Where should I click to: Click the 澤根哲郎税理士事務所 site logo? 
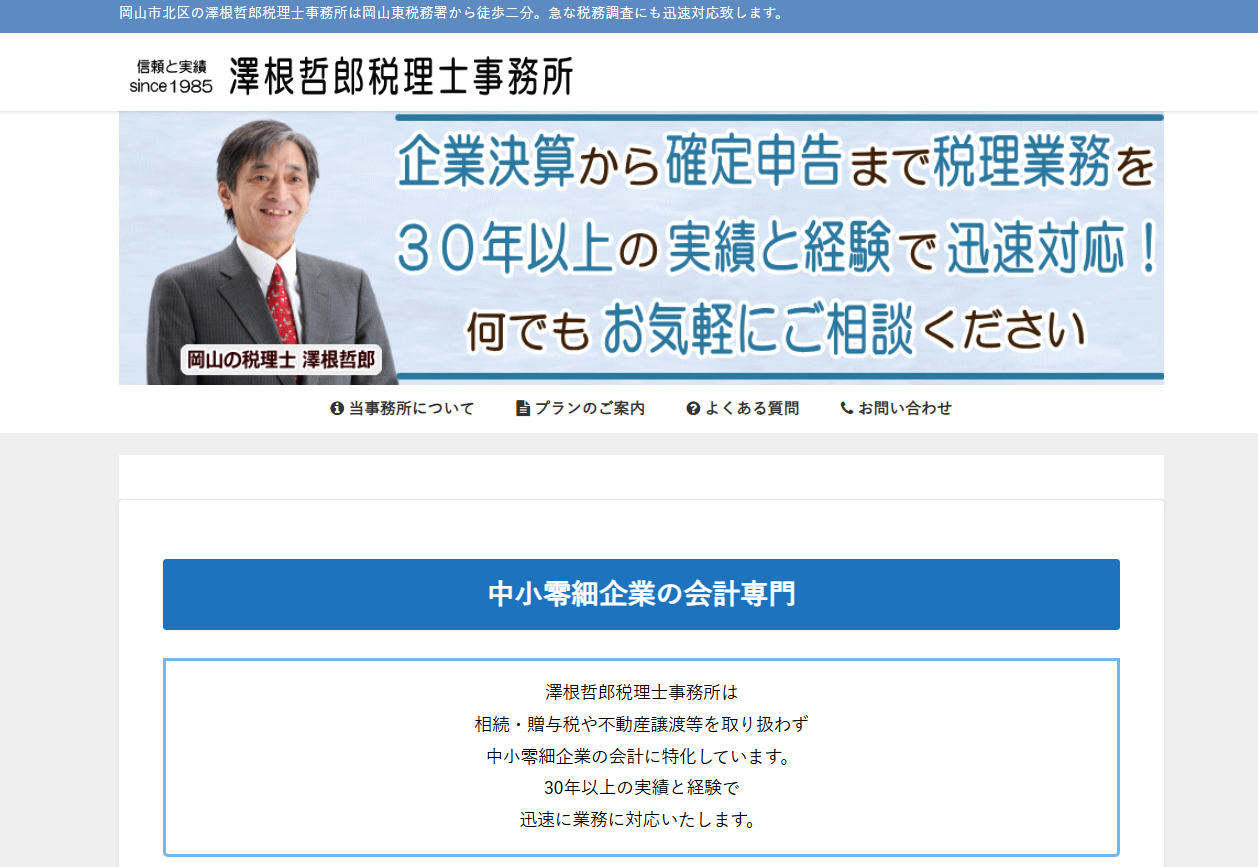[401, 75]
